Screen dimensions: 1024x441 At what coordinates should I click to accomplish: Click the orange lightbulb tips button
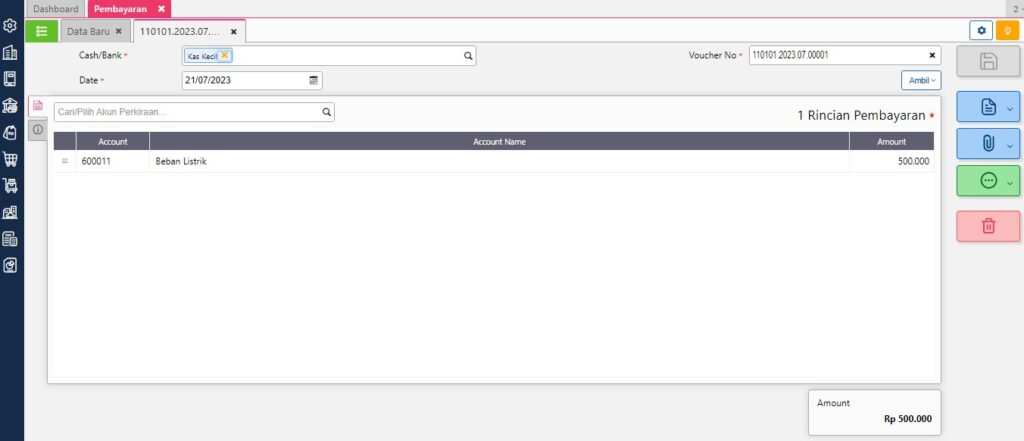[x=1008, y=30]
